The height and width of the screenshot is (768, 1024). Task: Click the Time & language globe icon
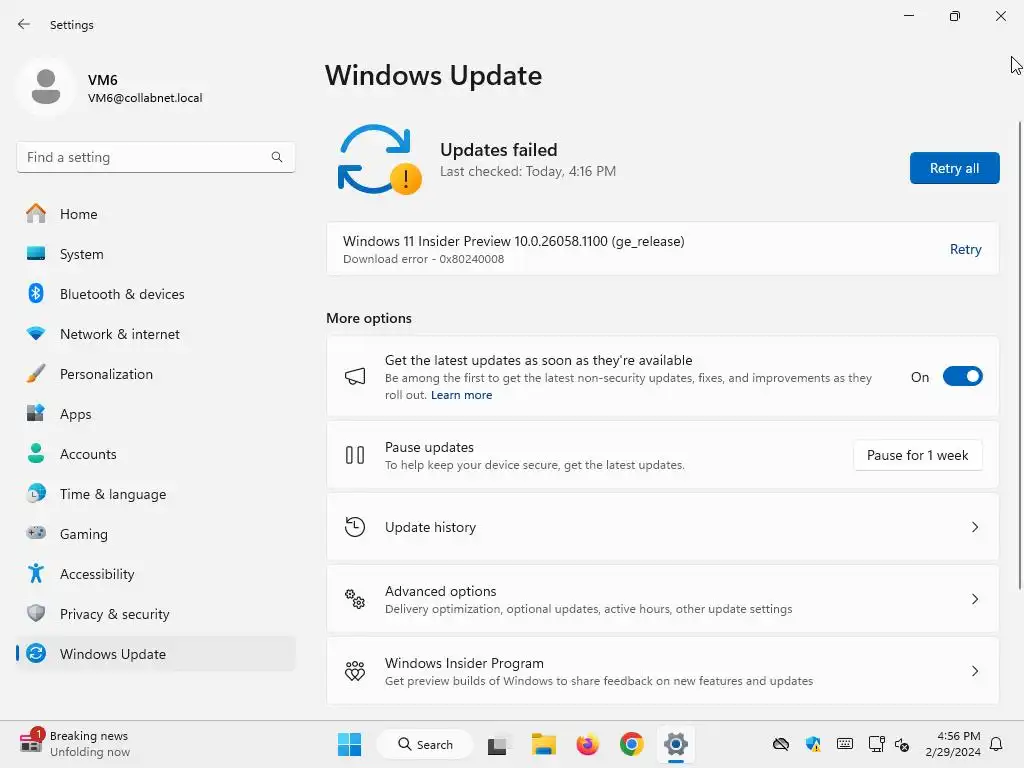point(36,494)
